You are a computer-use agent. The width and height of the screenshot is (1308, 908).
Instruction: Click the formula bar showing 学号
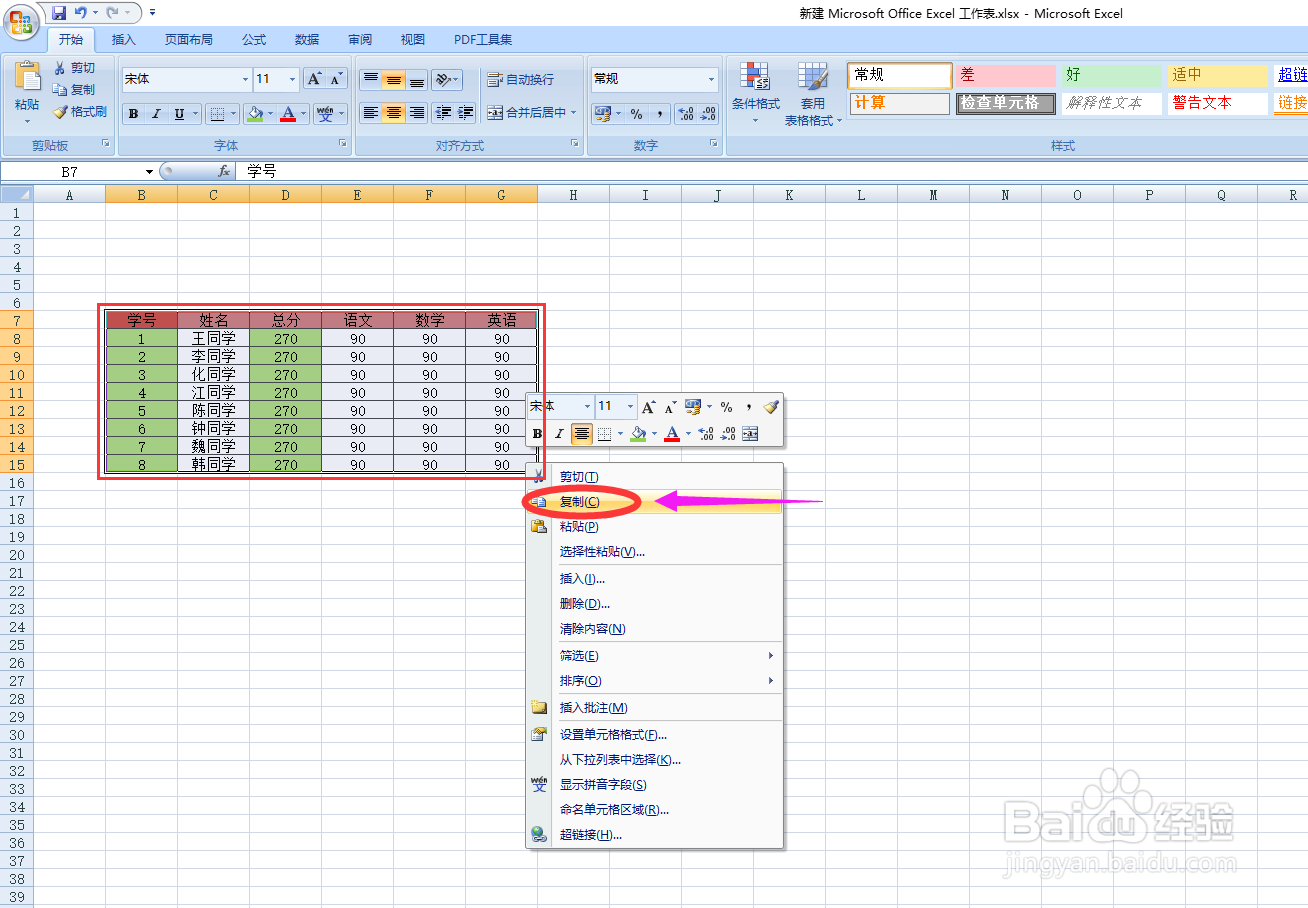click(772, 171)
